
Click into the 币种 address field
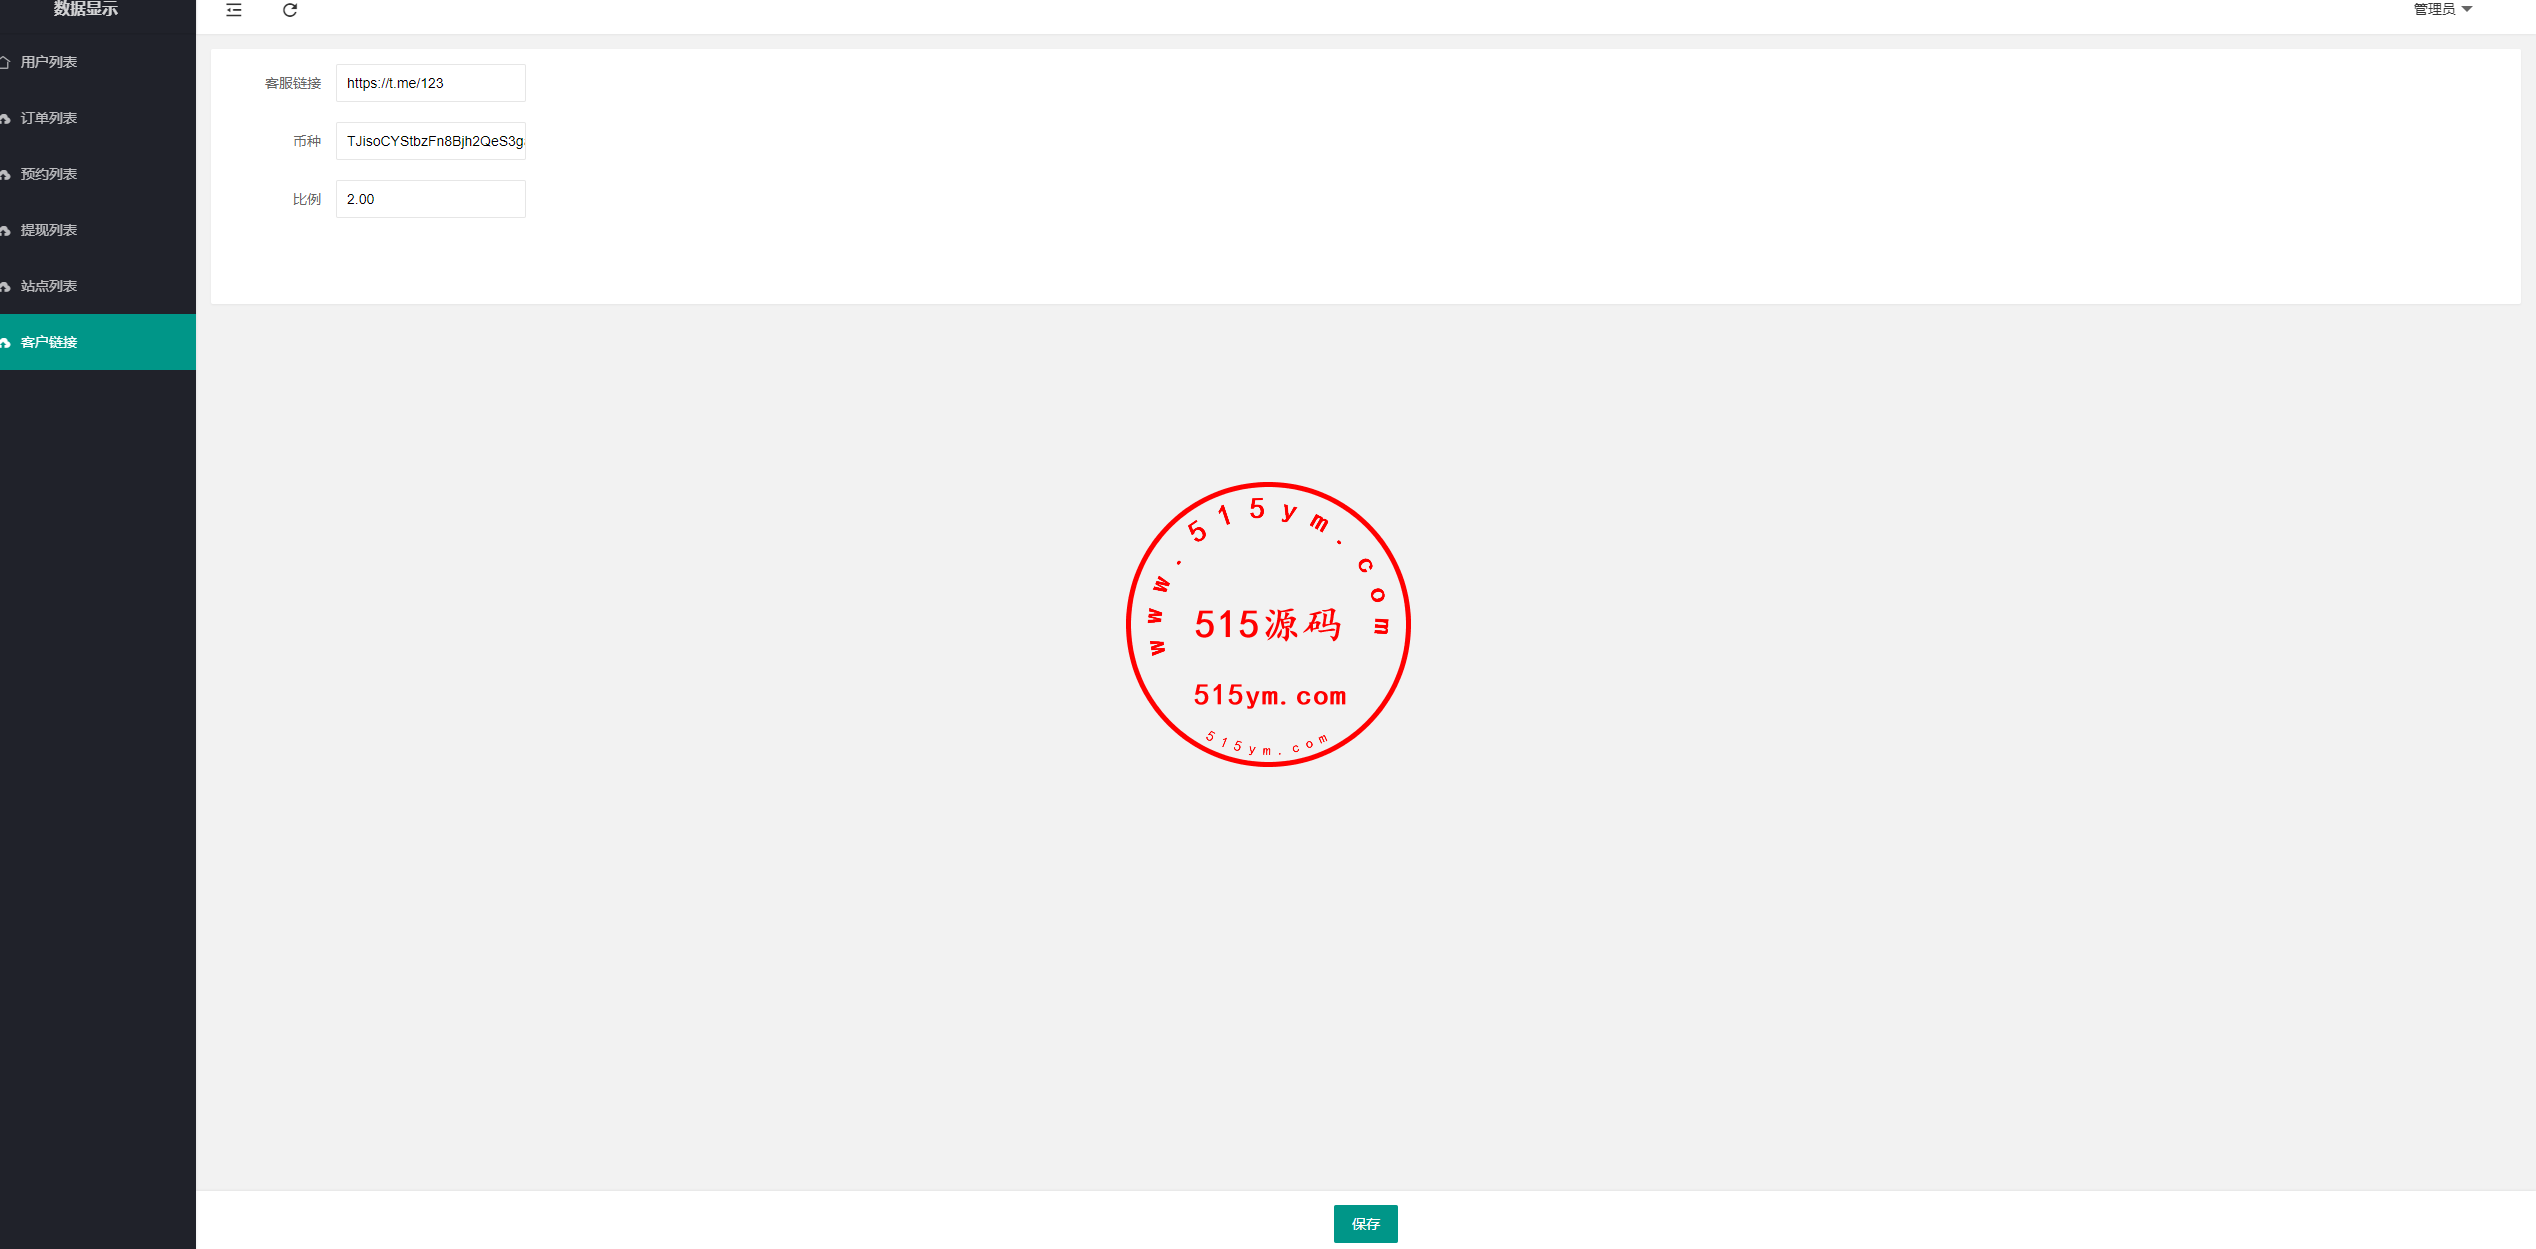(431, 141)
